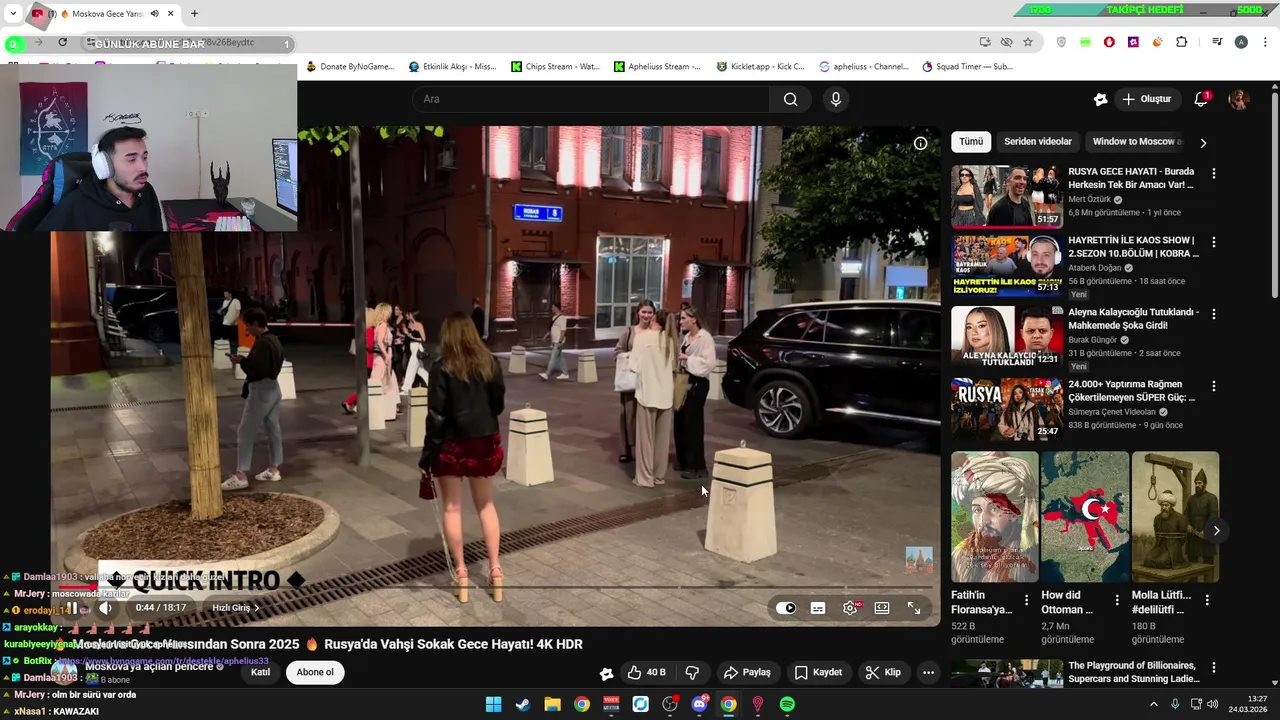Open options for HAYRETTİN İLE KAOS video
The height and width of the screenshot is (720, 1280).
[1214, 242]
